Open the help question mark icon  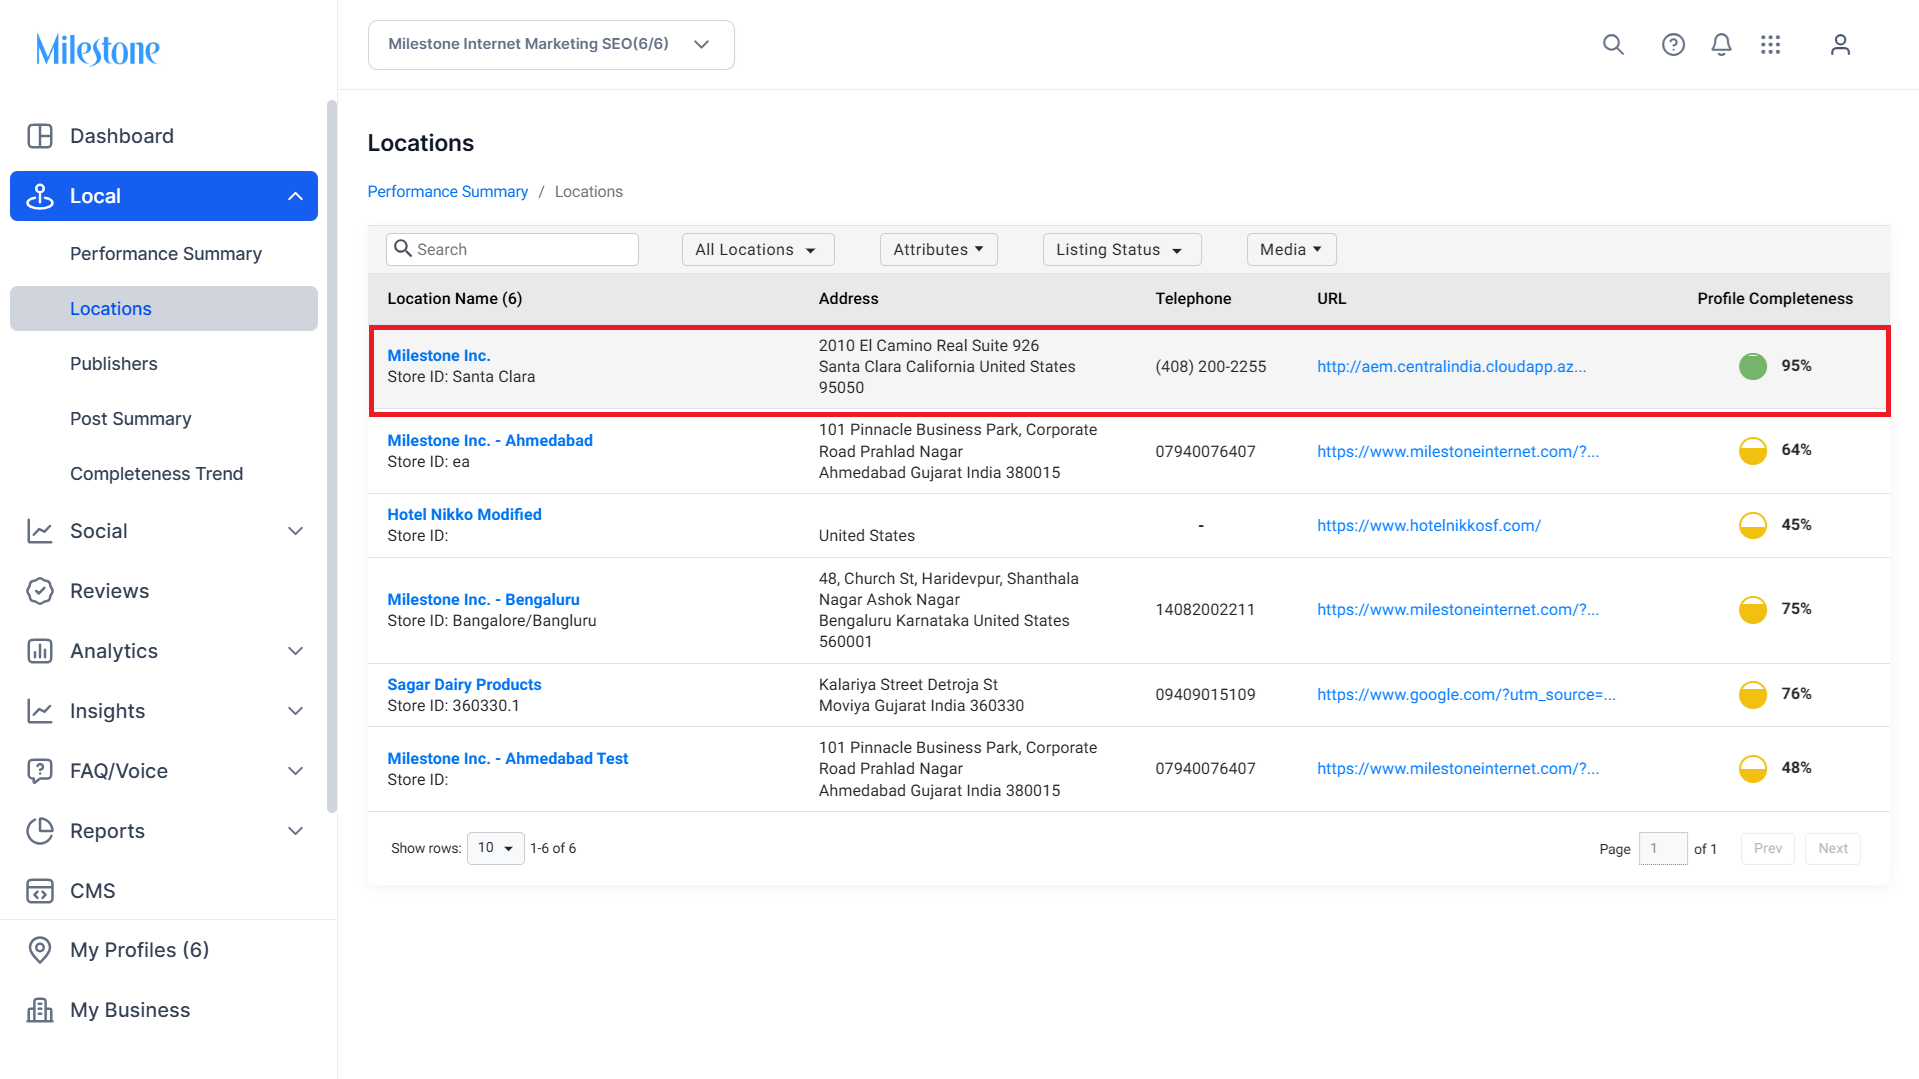click(1673, 45)
